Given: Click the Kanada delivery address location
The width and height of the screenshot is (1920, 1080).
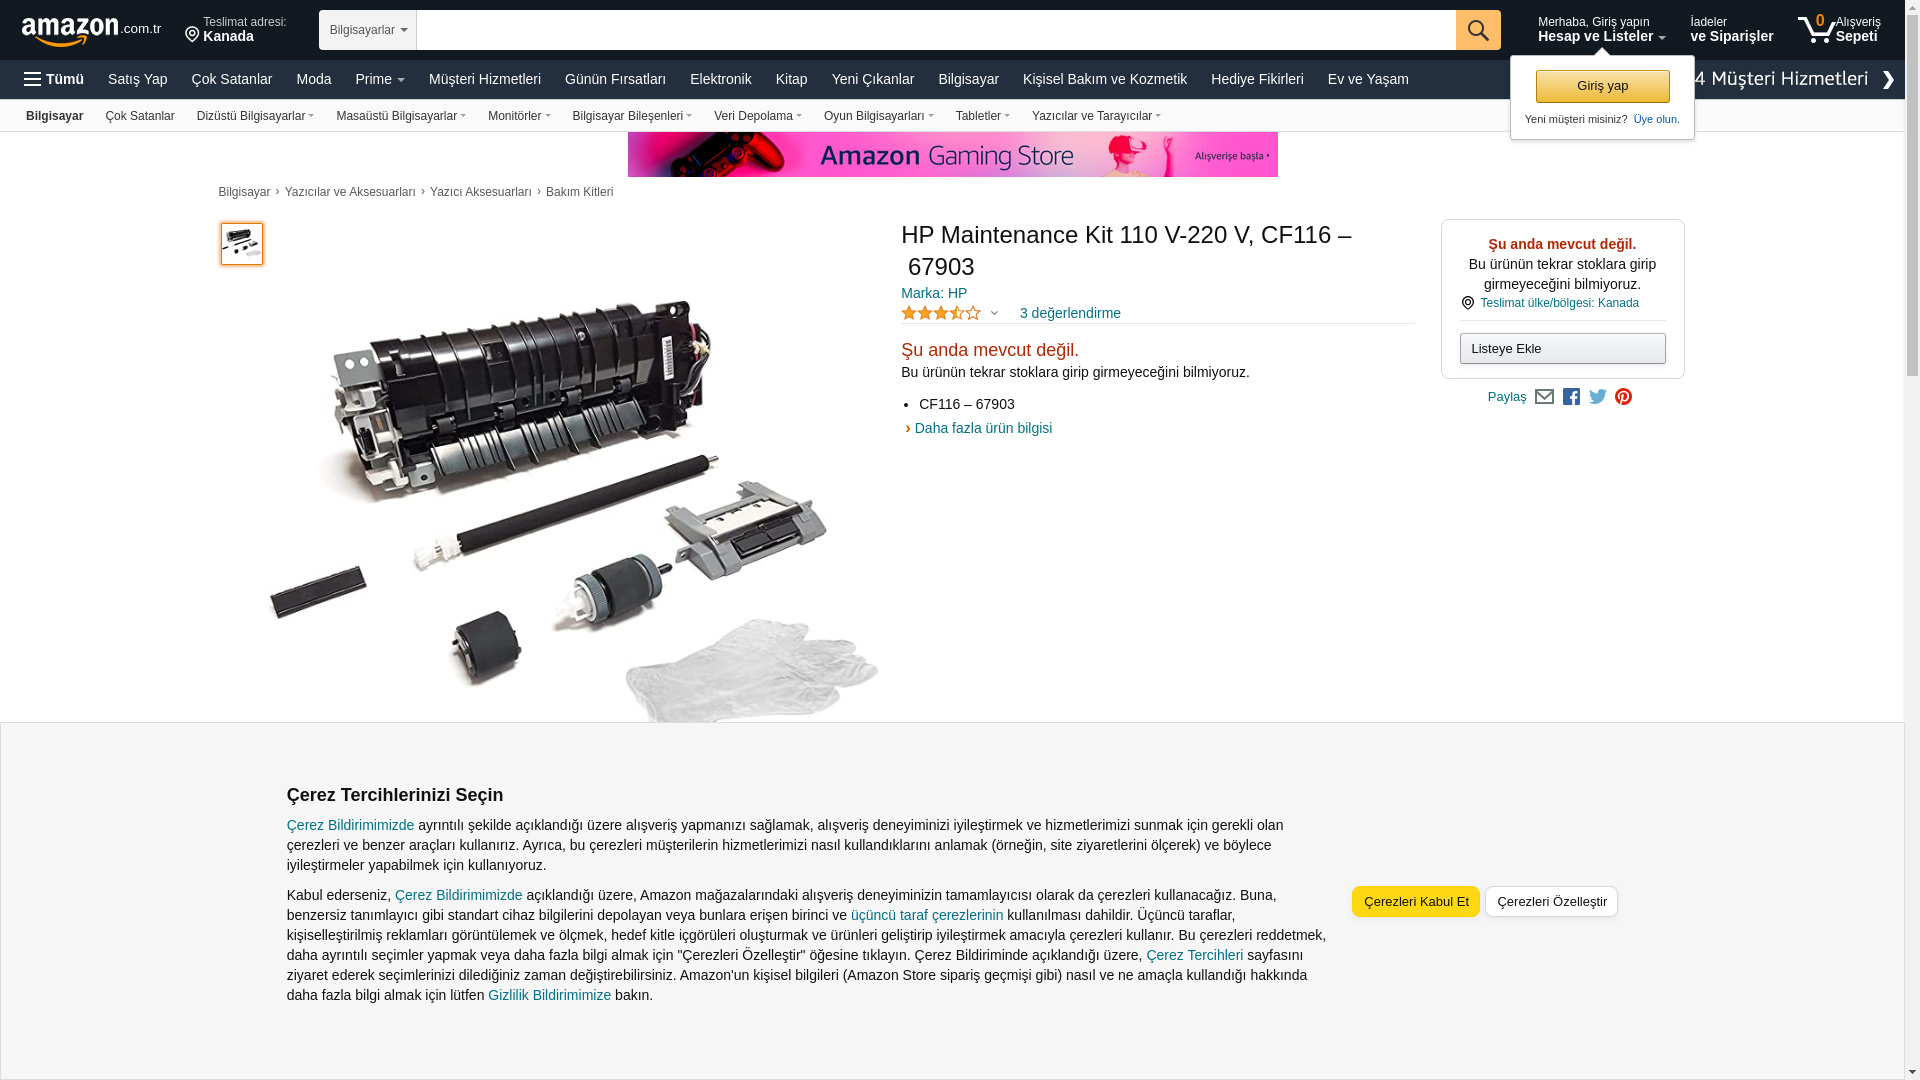Looking at the screenshot, I should pyautogui.click(x=236, y=29).
